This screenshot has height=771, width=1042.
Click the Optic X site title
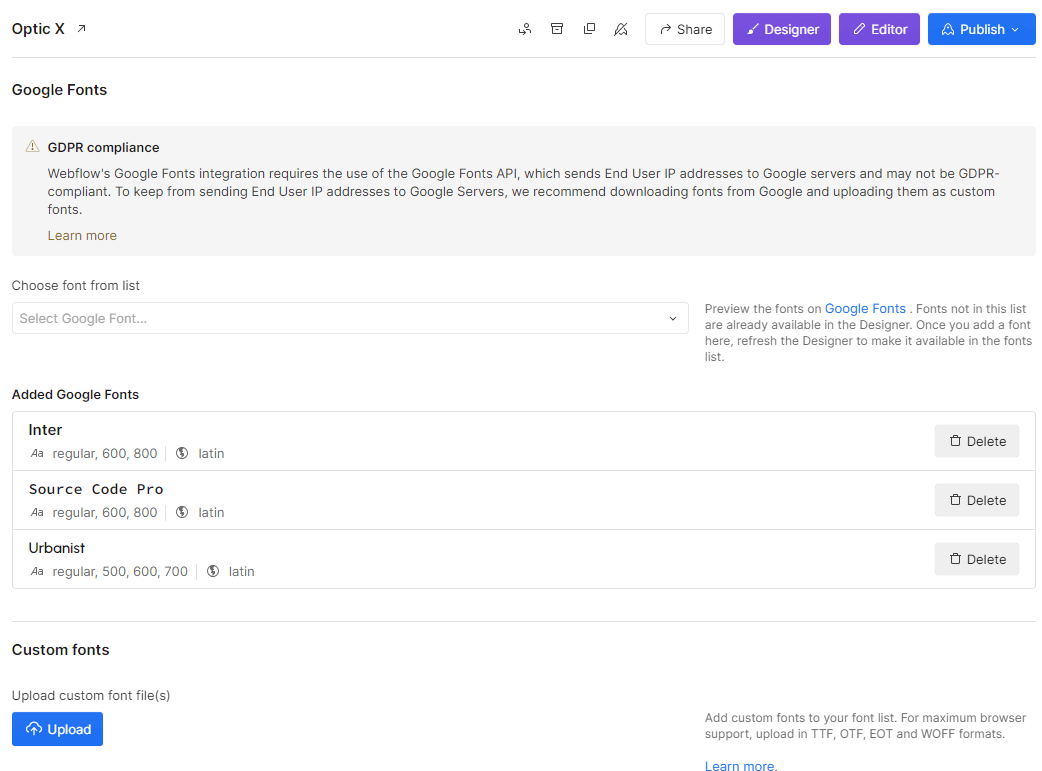coord(38,29)
